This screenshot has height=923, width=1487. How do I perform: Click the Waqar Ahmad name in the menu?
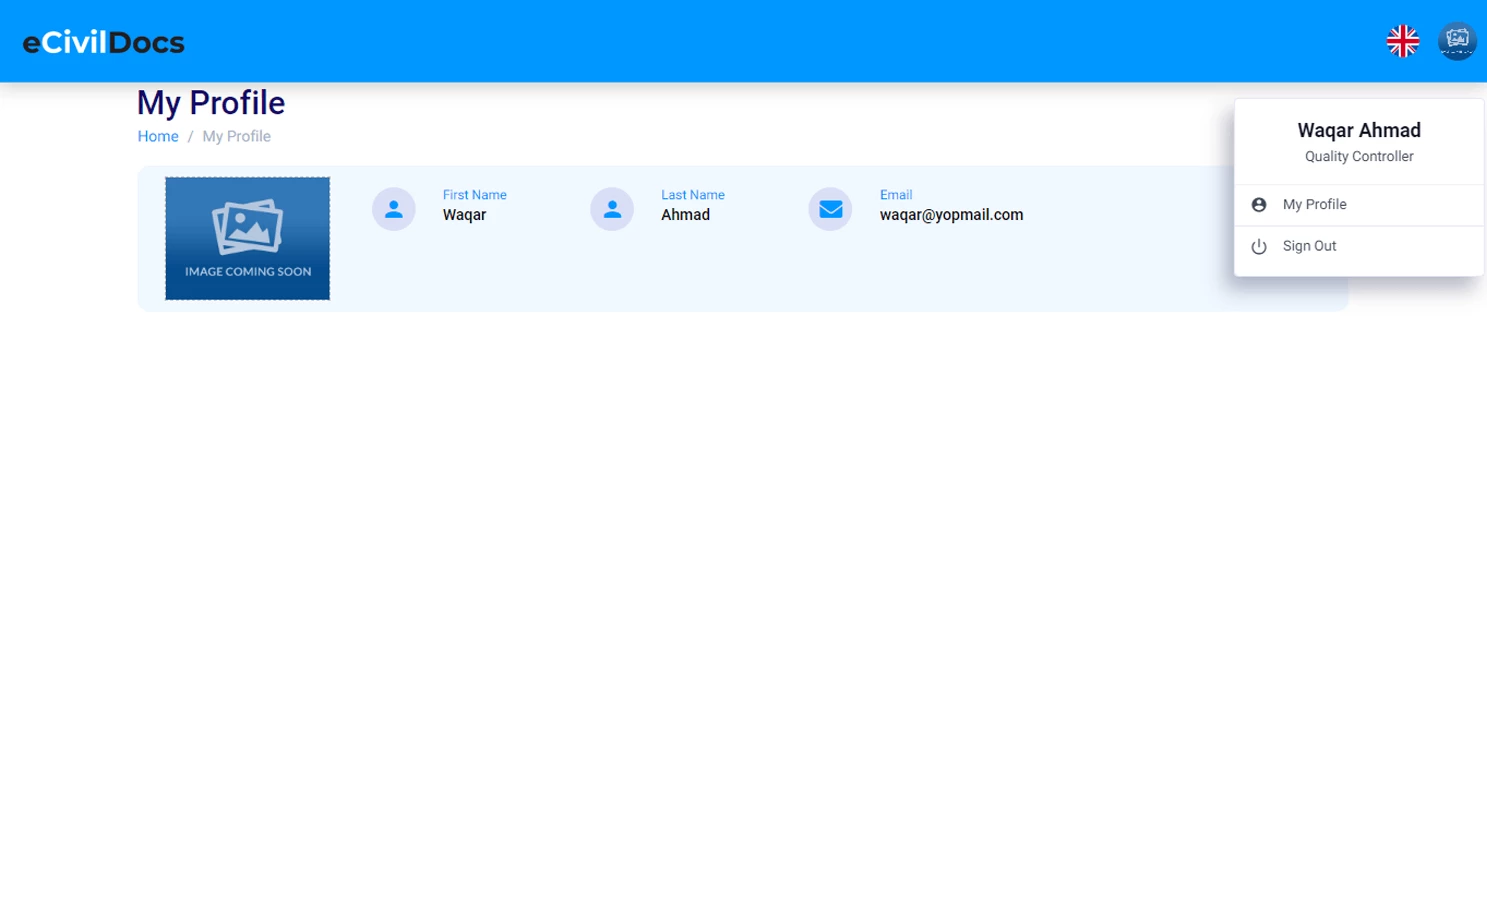tap(1358, 130)
